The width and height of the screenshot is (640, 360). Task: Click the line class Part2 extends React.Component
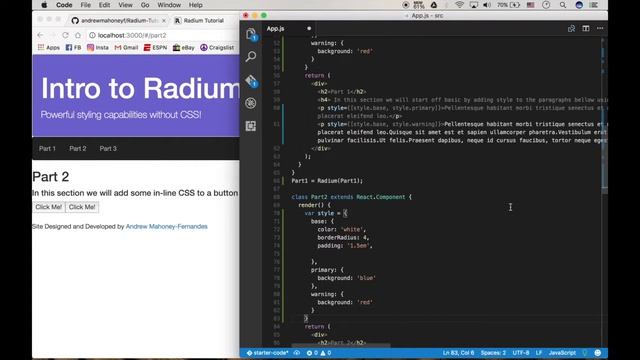(x=351, y=197)
